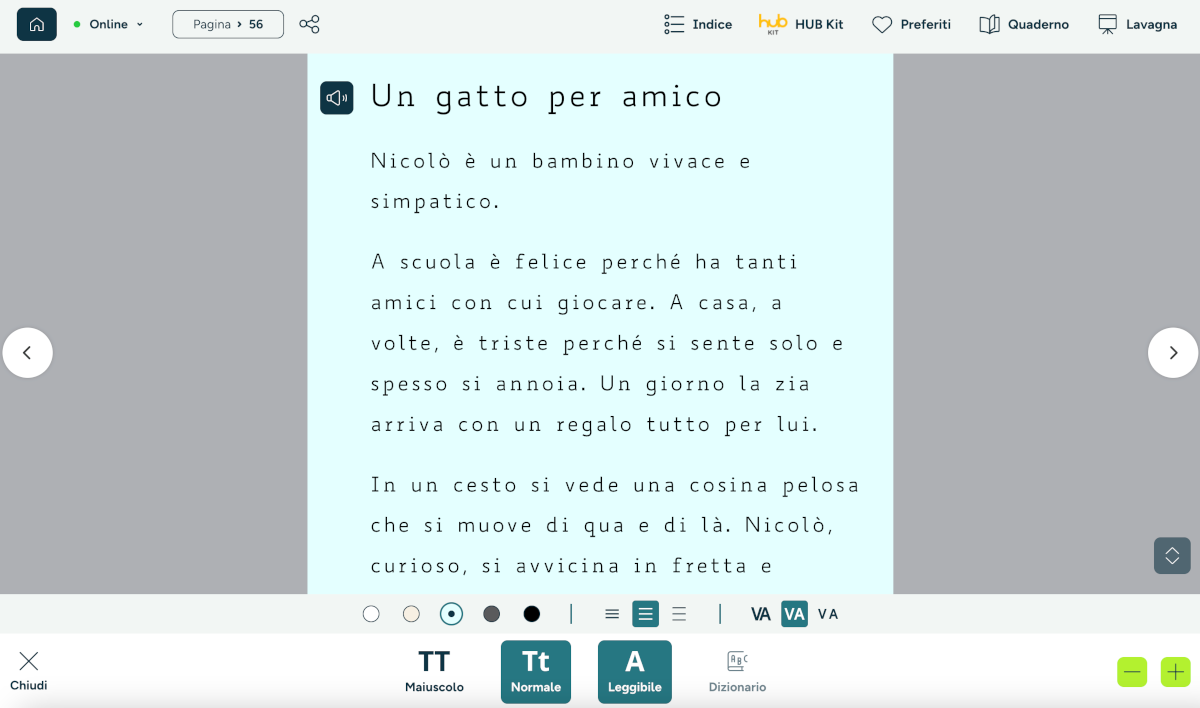Screen dimensions: 1200x708
Task: Close the reading panel with Chiudi
Action: pyautogui.click(x=29, y=671)
